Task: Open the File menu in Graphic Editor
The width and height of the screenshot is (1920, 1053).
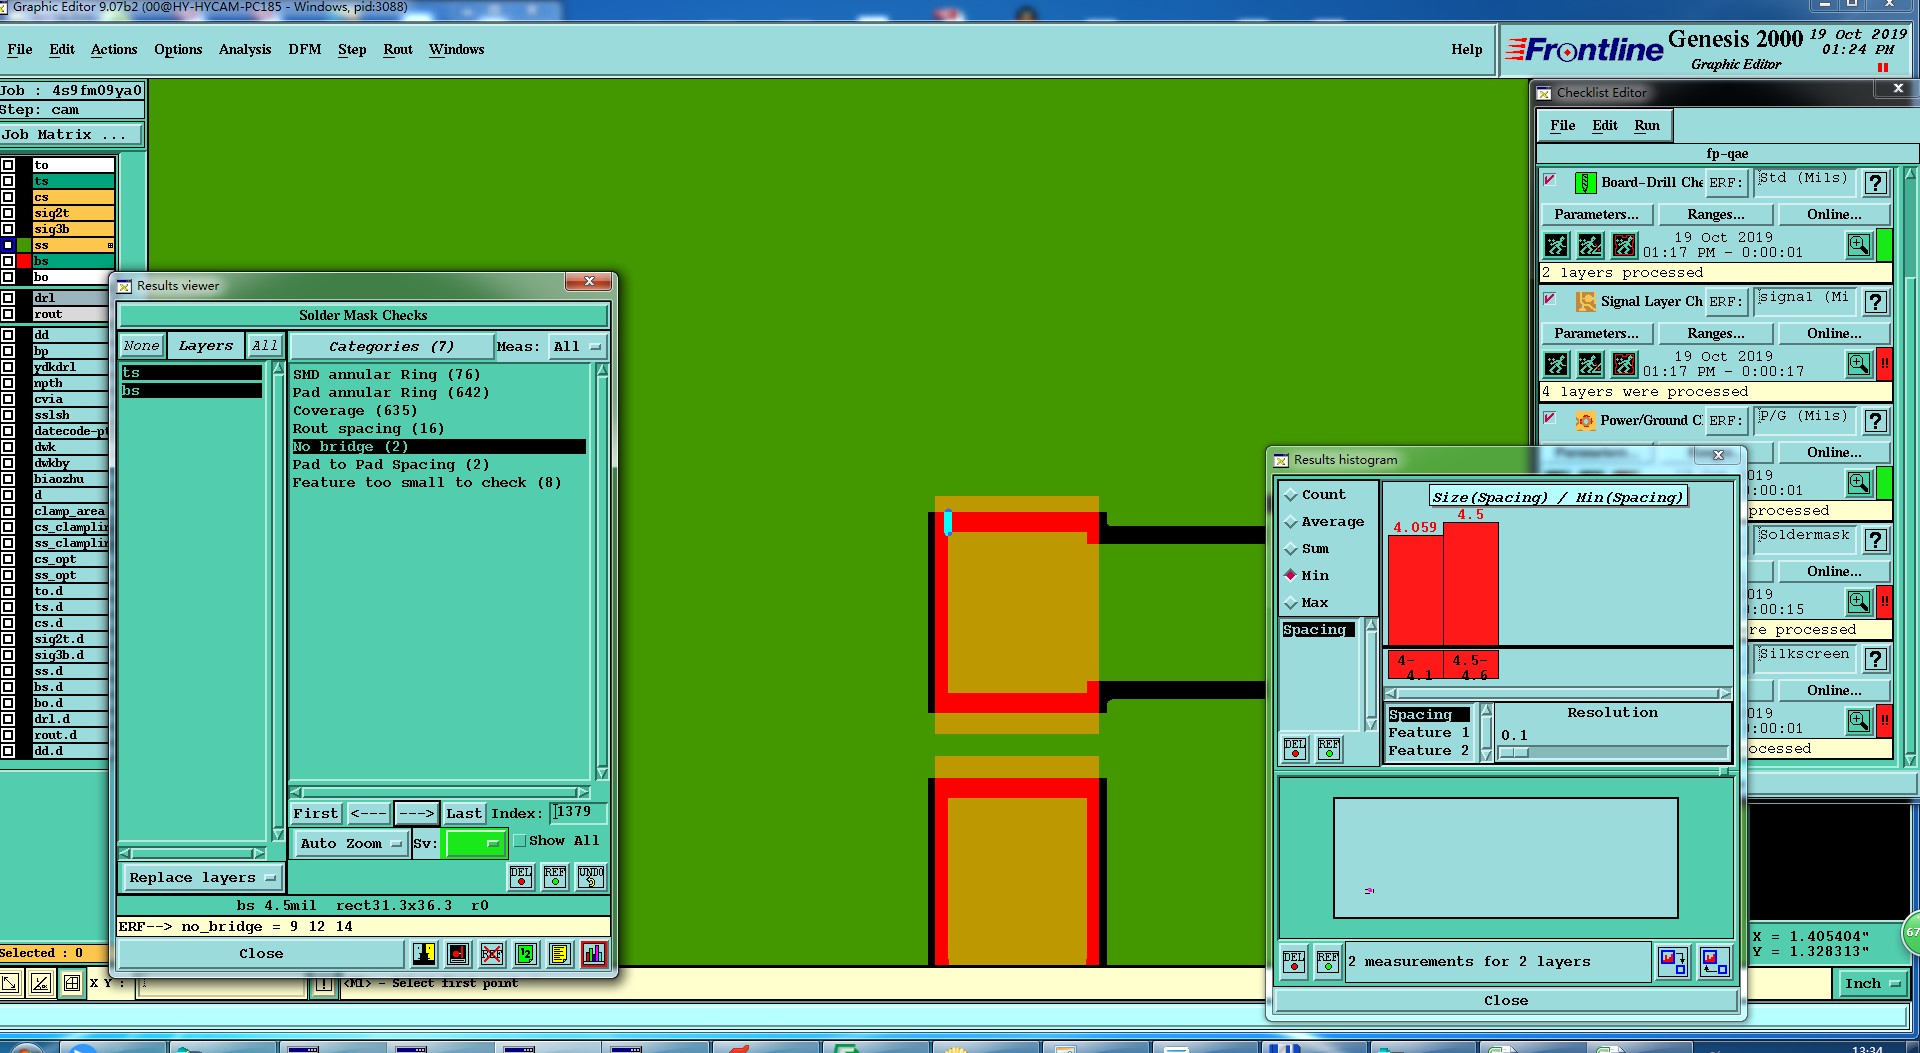Action: coord(20,49)
